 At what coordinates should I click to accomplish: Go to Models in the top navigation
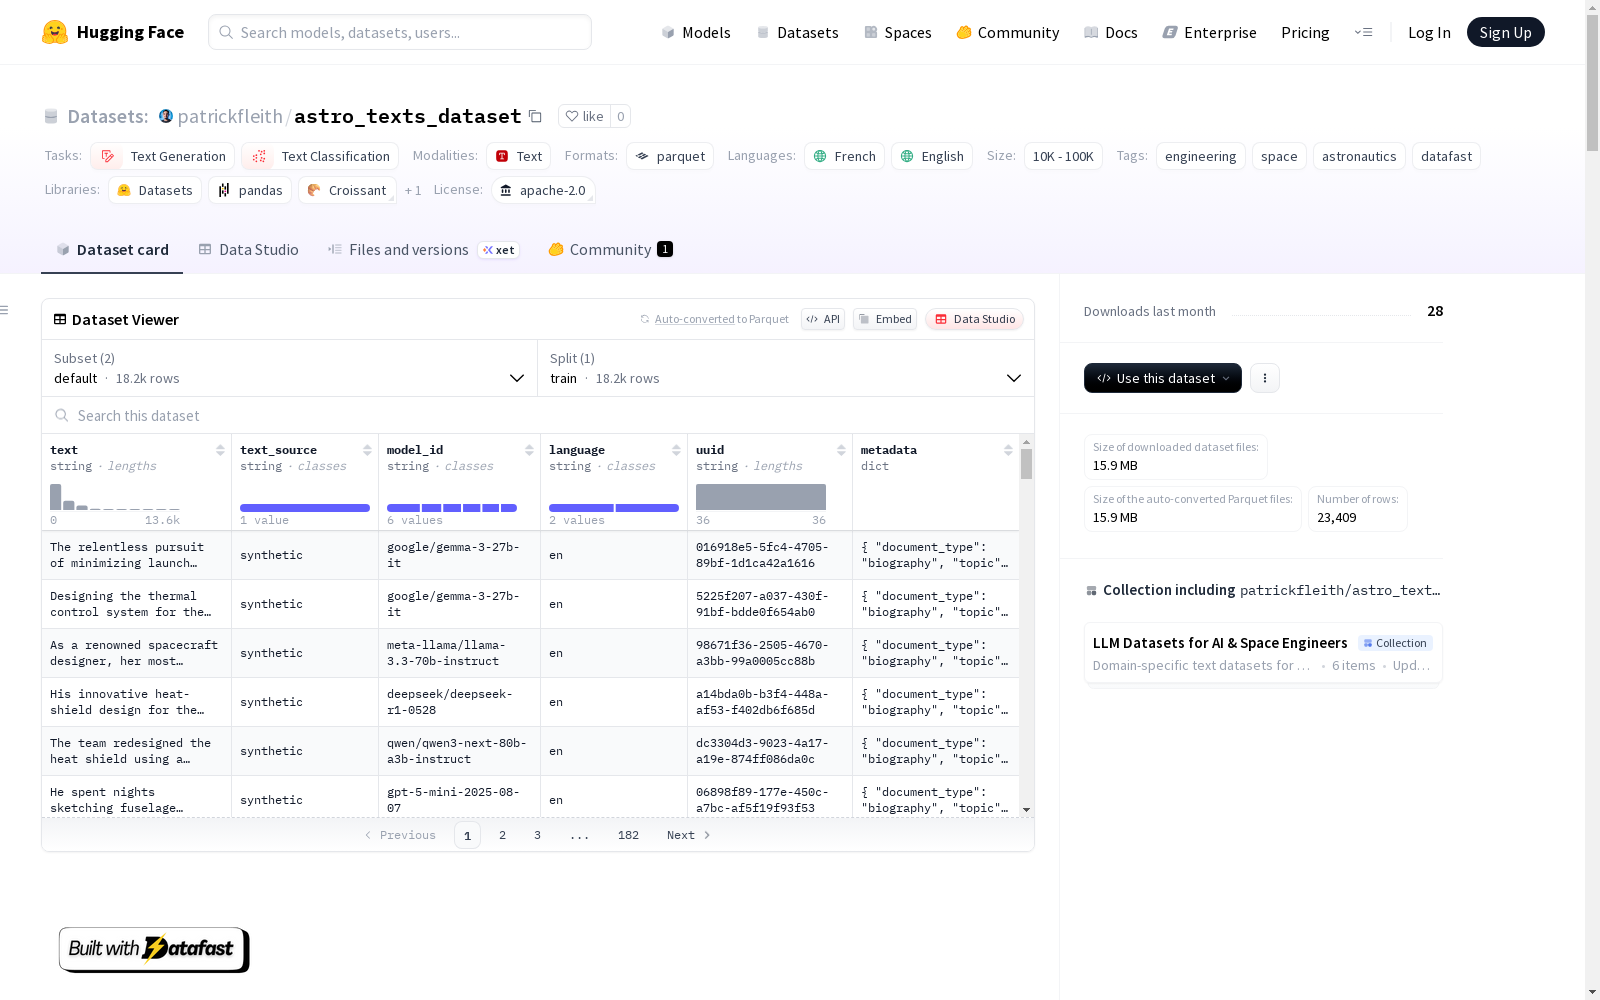point(696,32)
